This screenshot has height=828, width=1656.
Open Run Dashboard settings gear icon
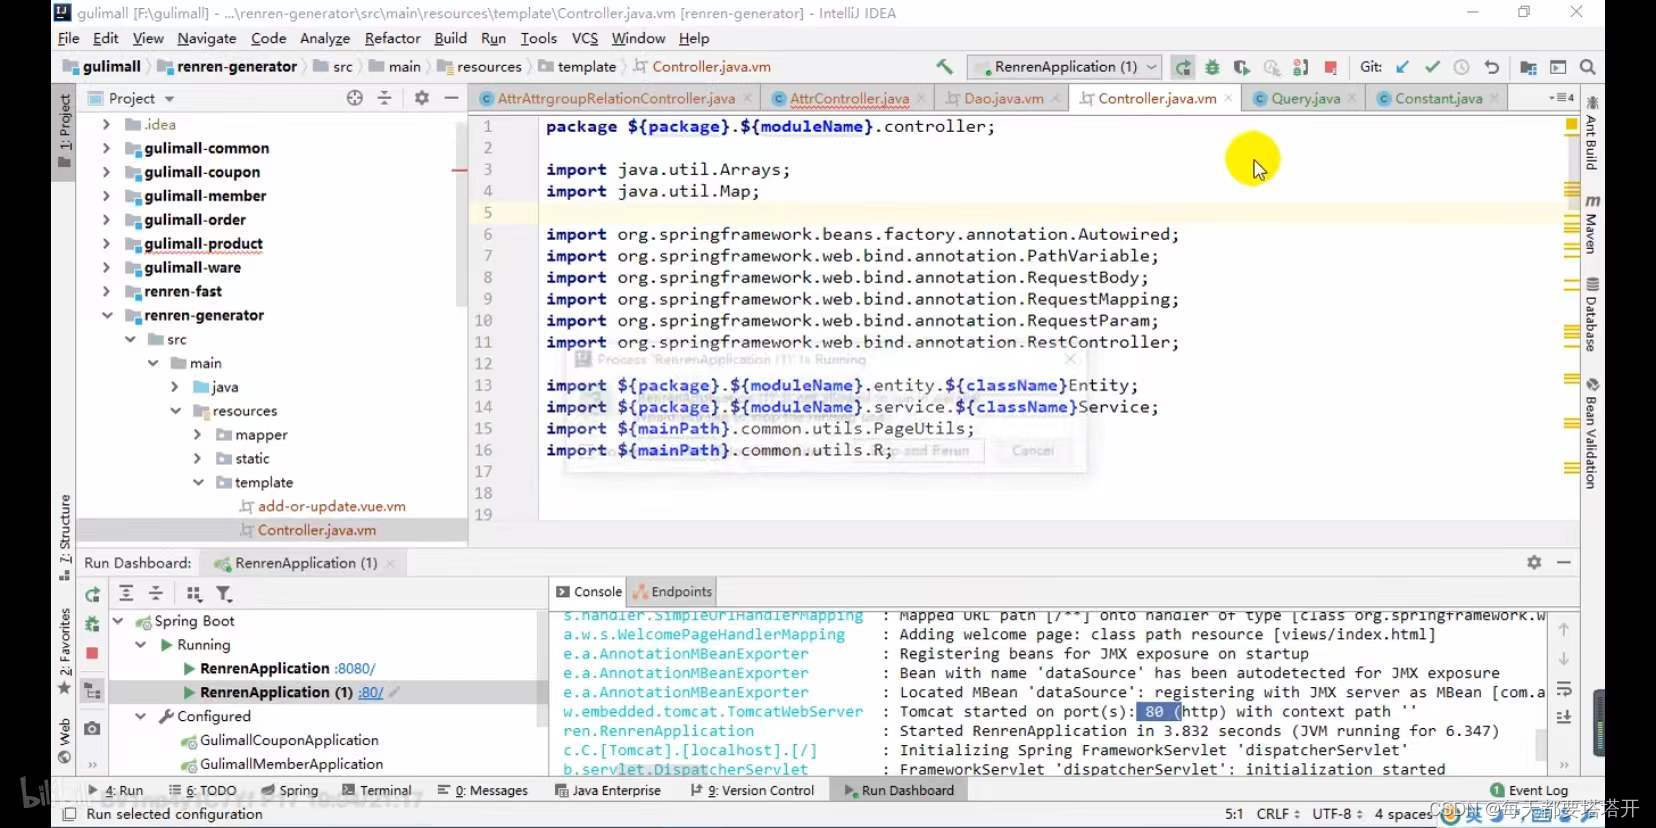pos(1534,563)
